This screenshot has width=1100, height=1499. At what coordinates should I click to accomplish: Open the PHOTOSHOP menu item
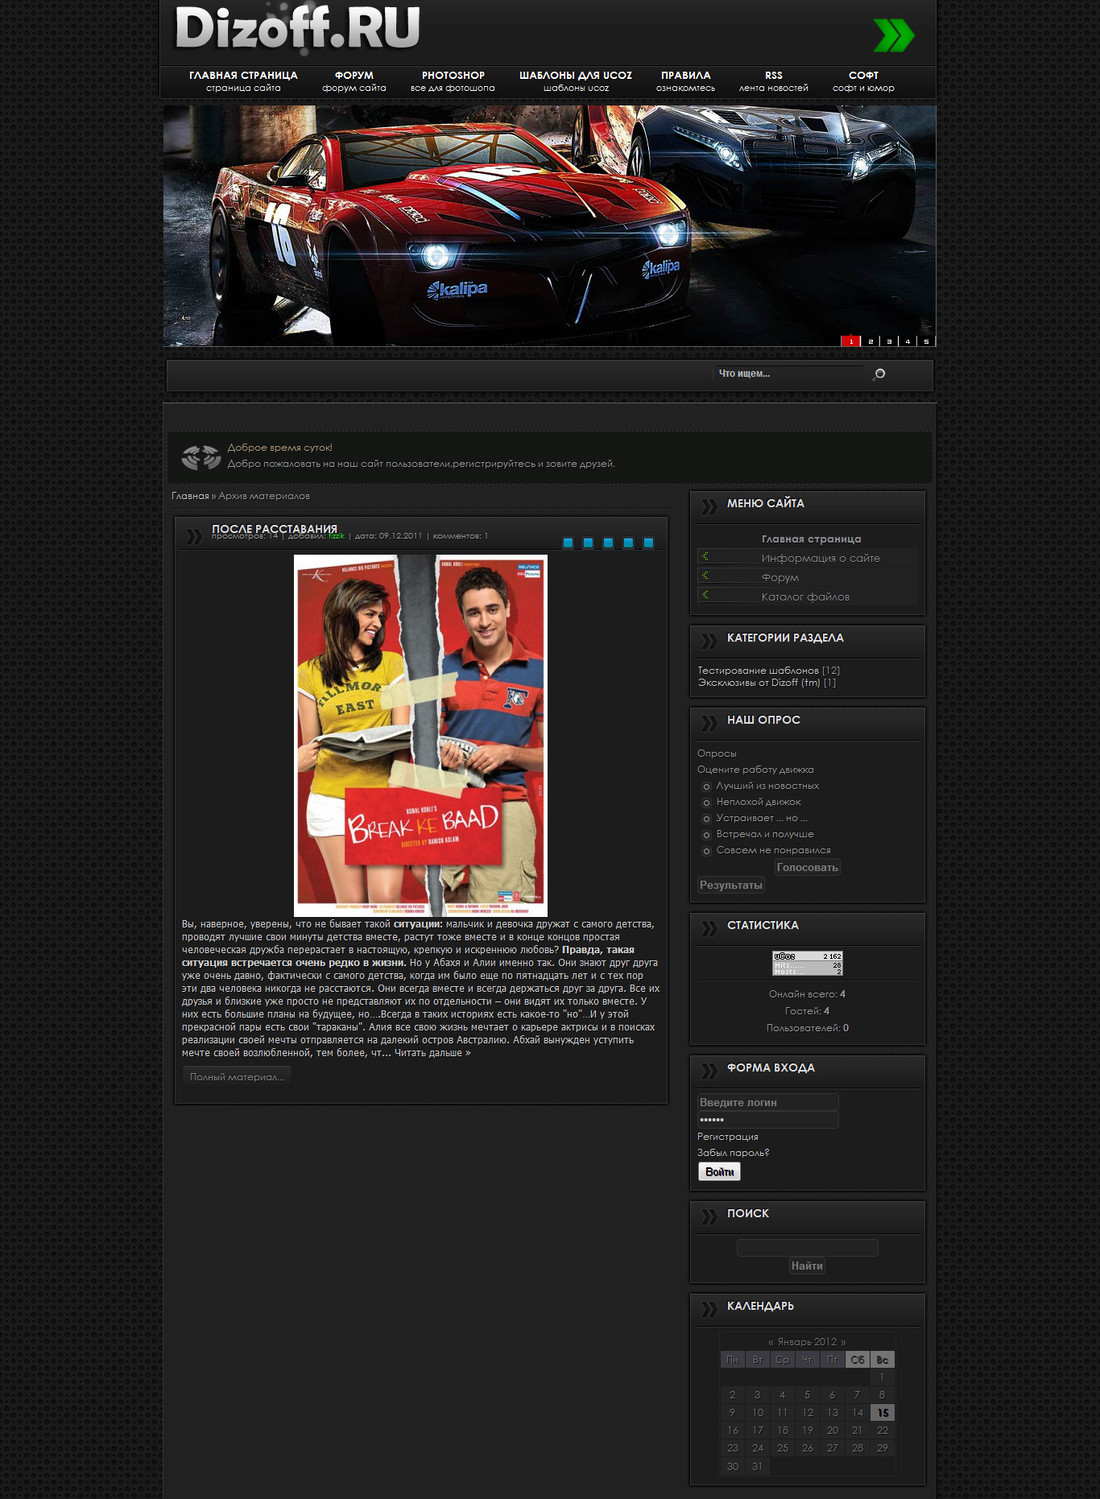pos(452,75)
